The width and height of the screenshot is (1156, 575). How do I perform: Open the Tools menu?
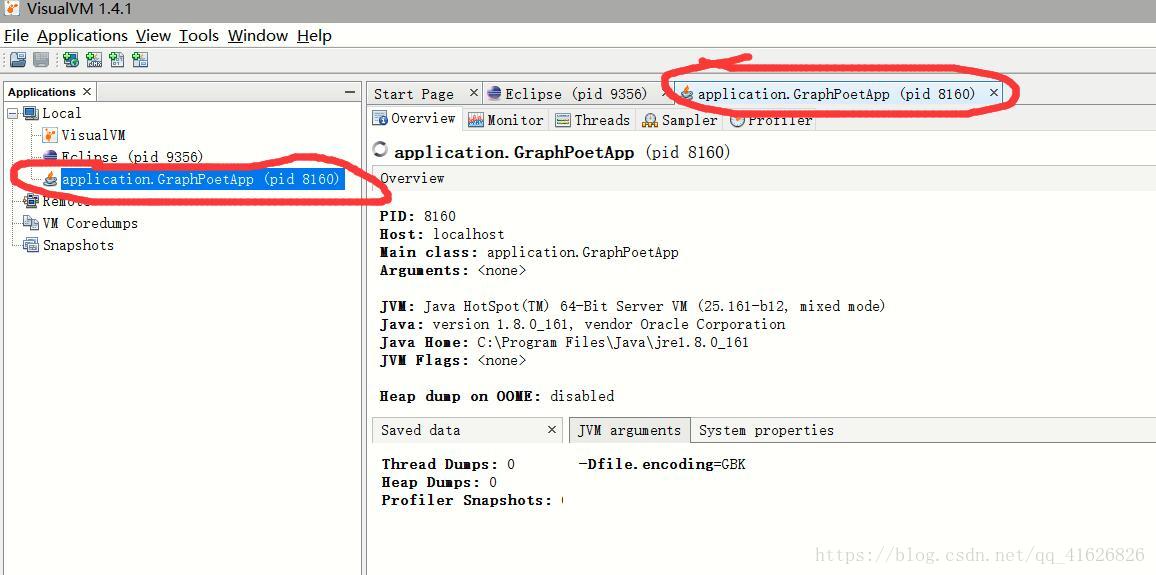[x=199, y=35]
